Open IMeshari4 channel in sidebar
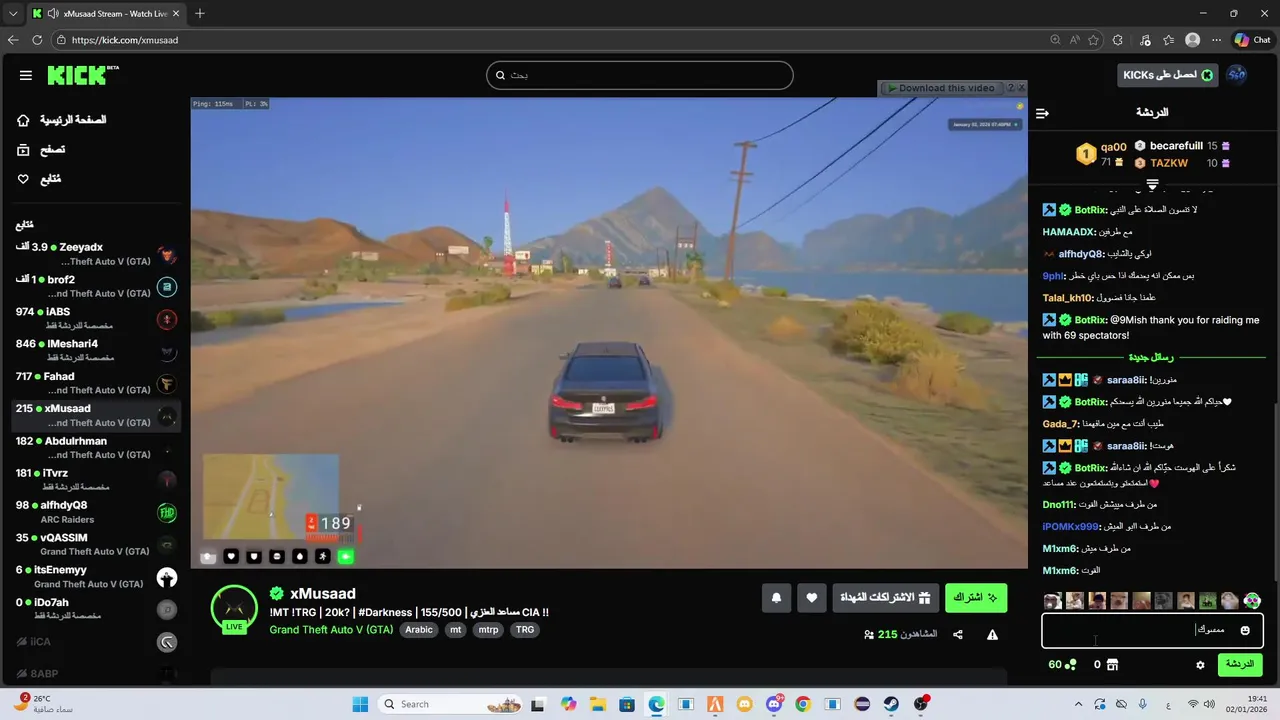This screenshot has height=720, width=1280. [x=96, y=351]
